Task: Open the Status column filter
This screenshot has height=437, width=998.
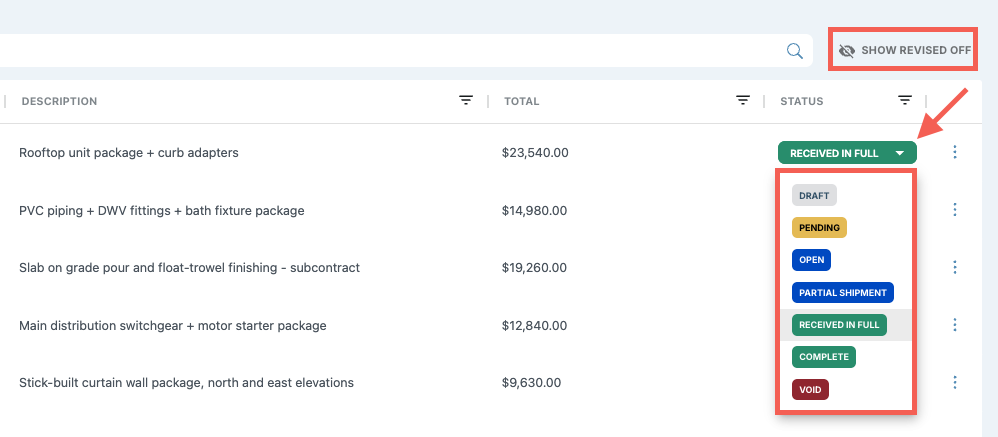Action: tap(904, 101)
